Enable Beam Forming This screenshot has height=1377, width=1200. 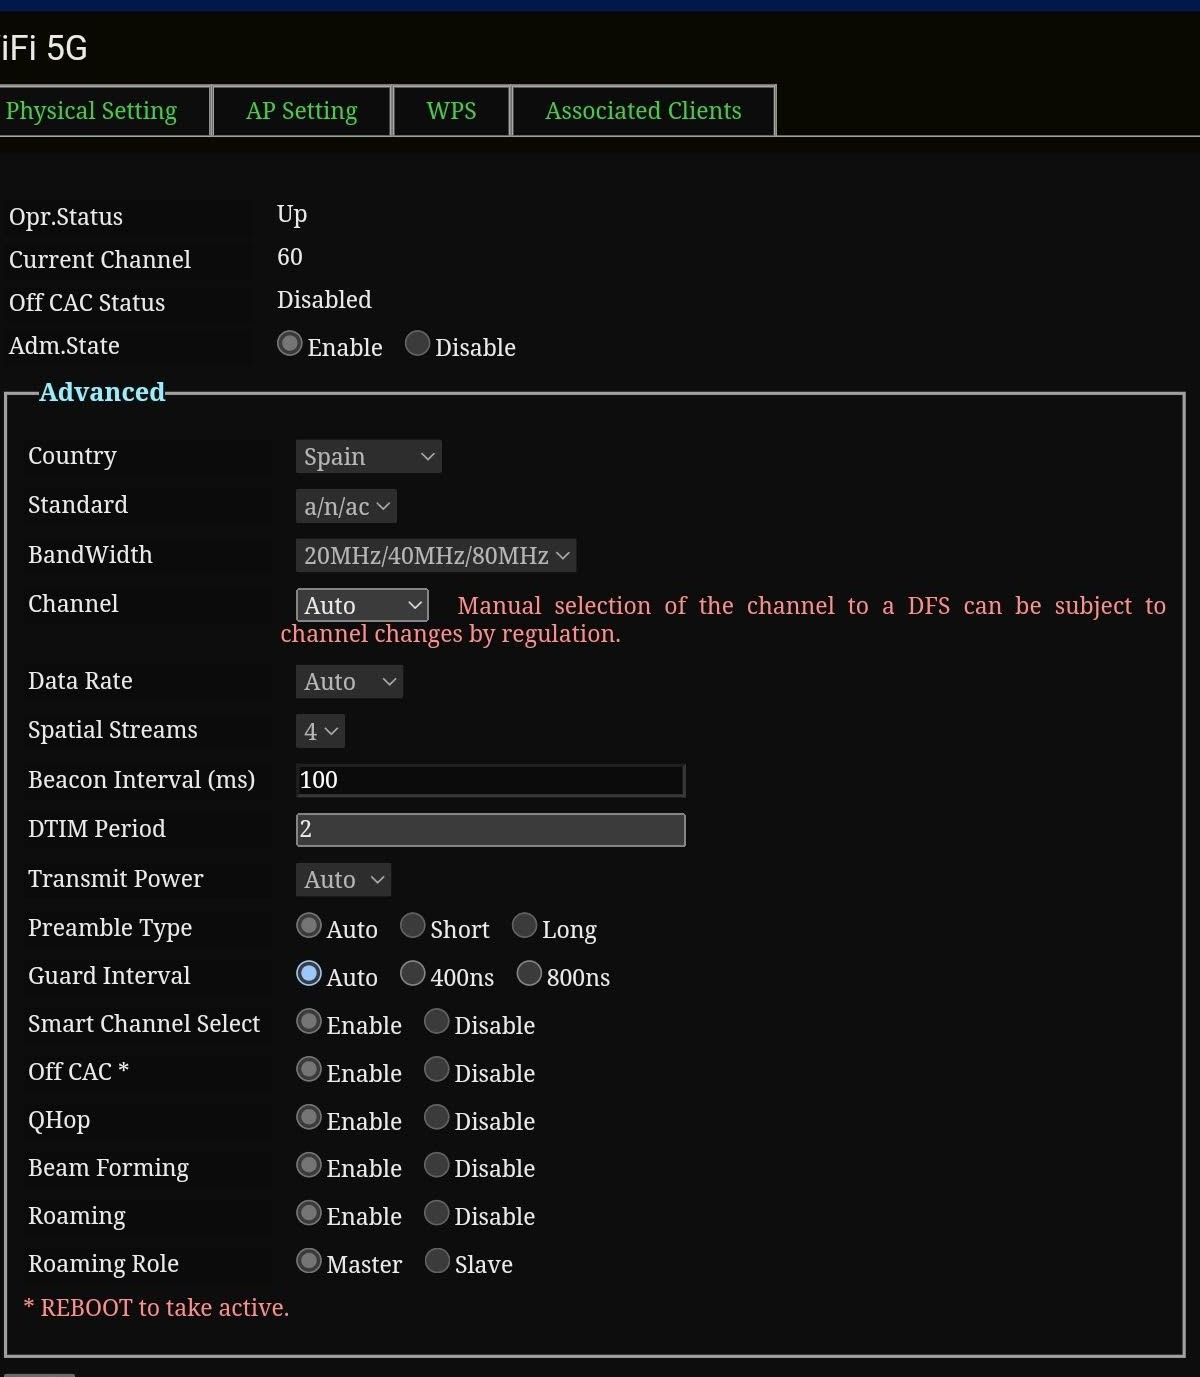pyautogui.click(x=308, y=1165)
